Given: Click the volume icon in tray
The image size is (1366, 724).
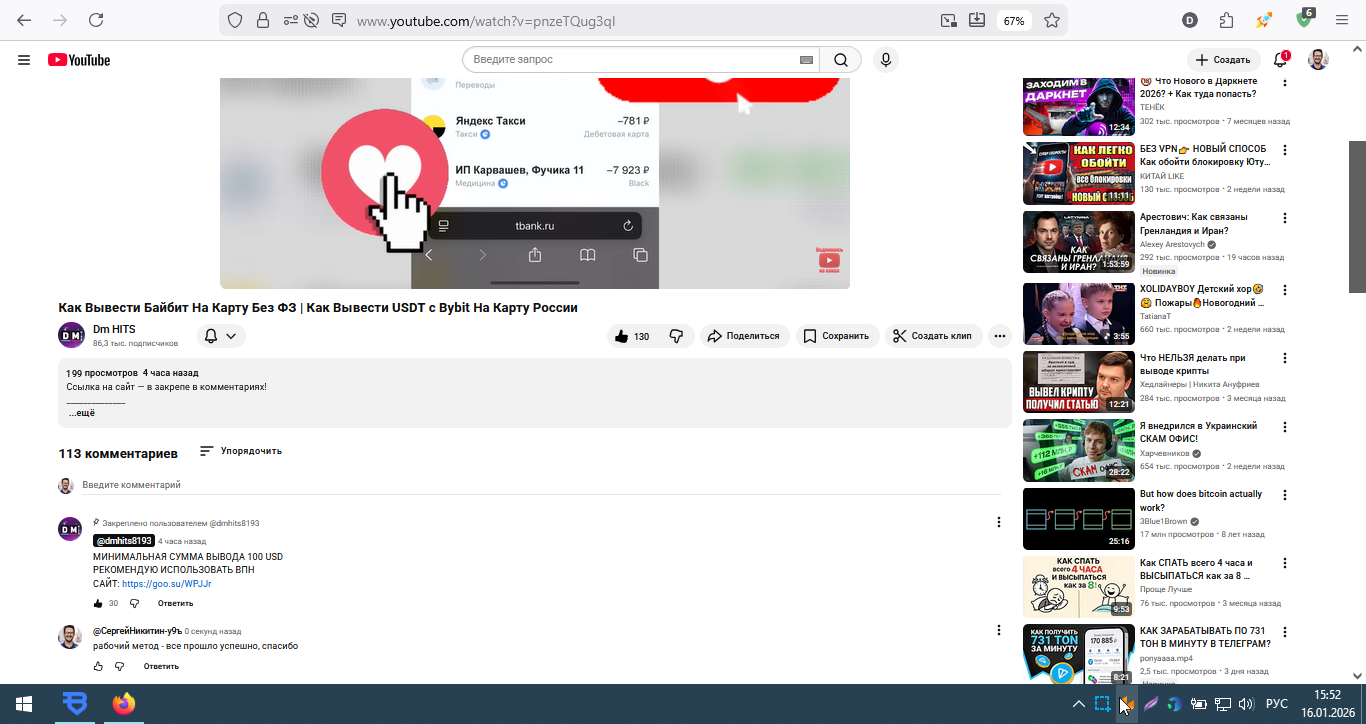Looking at the screenshot, I should (x=1246, y=704).
